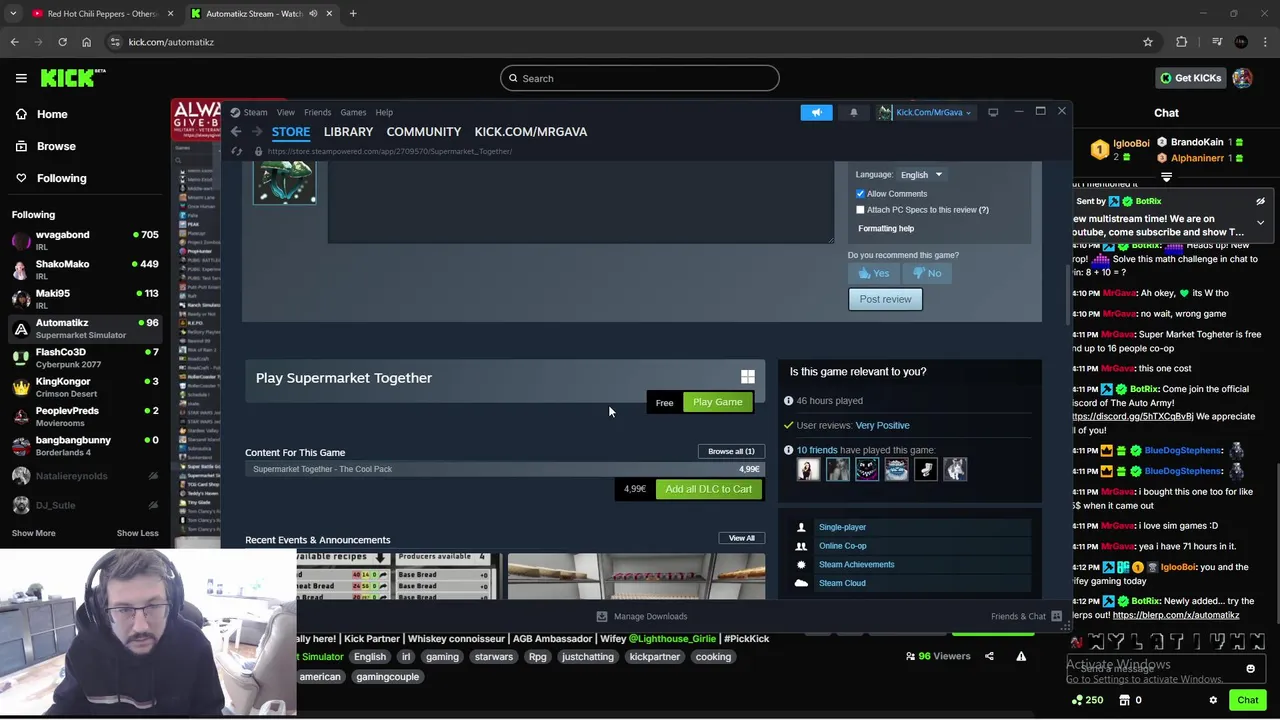
Task: Click Add all DLC to Cart
Action: (708, 489)
